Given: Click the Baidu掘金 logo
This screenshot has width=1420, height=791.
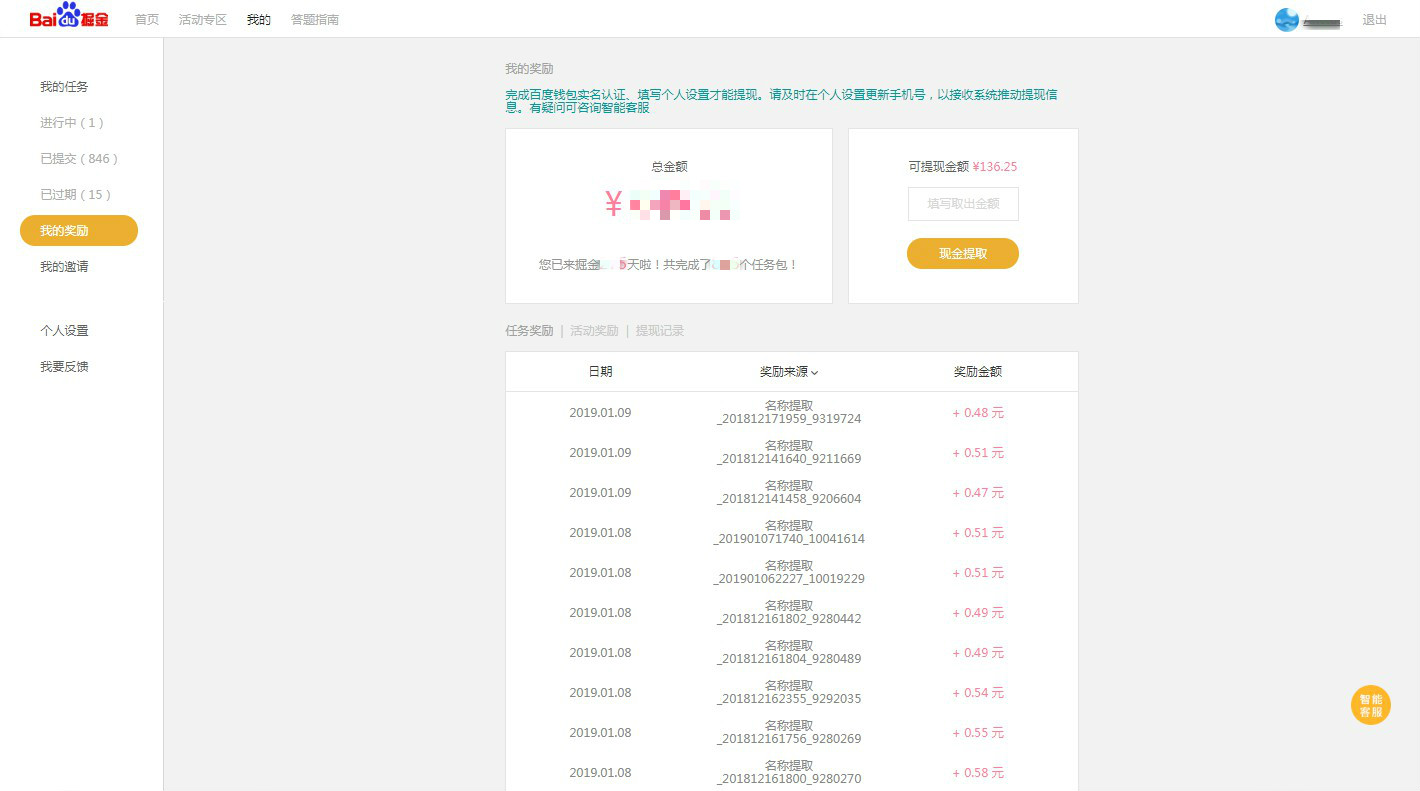Looking at the screenshot, I should [70, 17].
